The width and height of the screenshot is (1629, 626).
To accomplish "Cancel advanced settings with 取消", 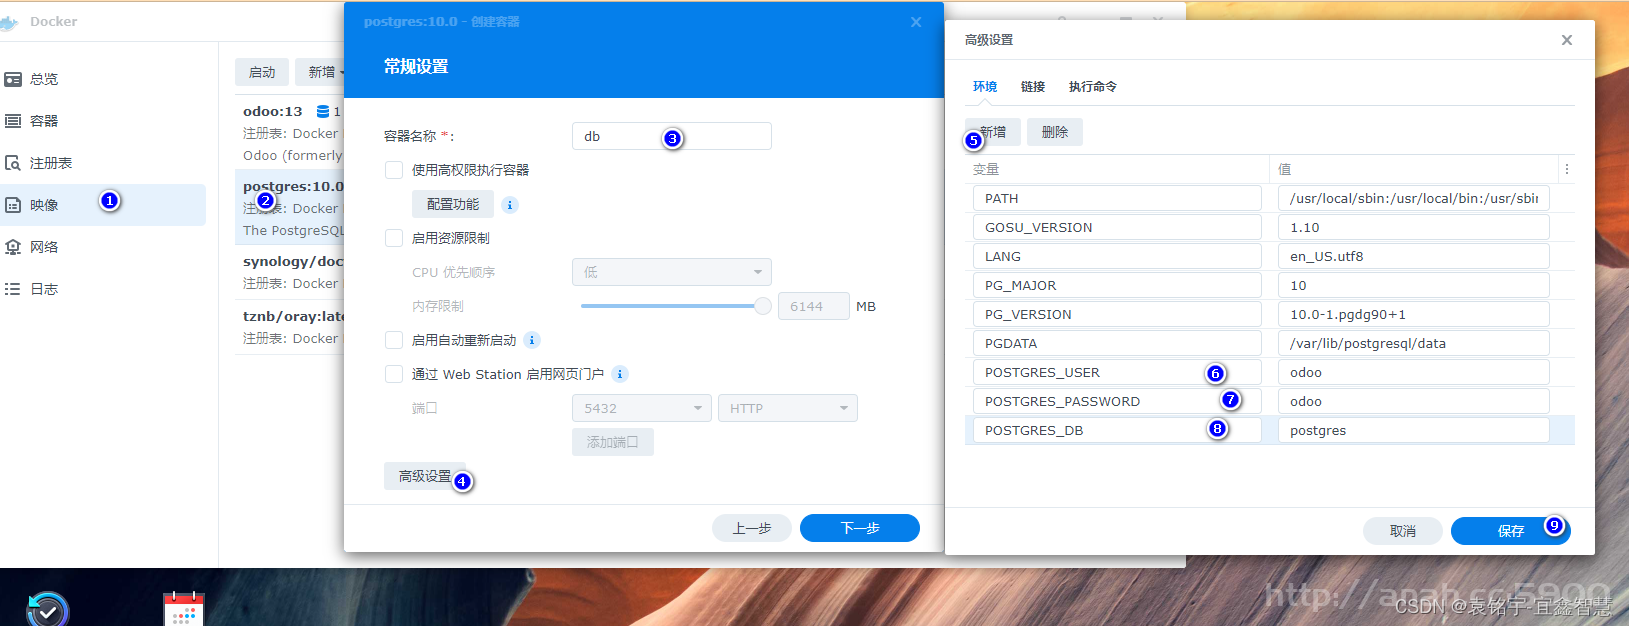I will pyautogui.click(x=1403, y=531).
